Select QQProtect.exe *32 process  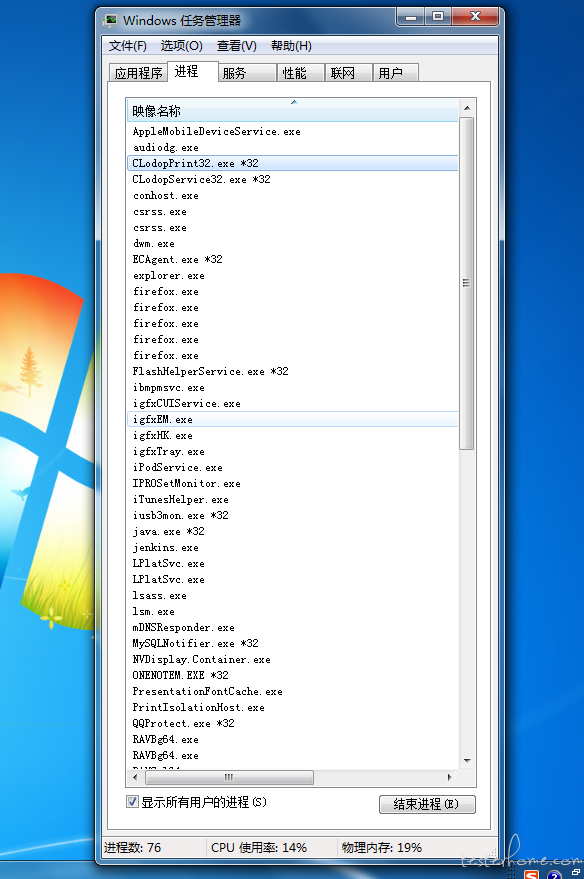pos(292,723)
